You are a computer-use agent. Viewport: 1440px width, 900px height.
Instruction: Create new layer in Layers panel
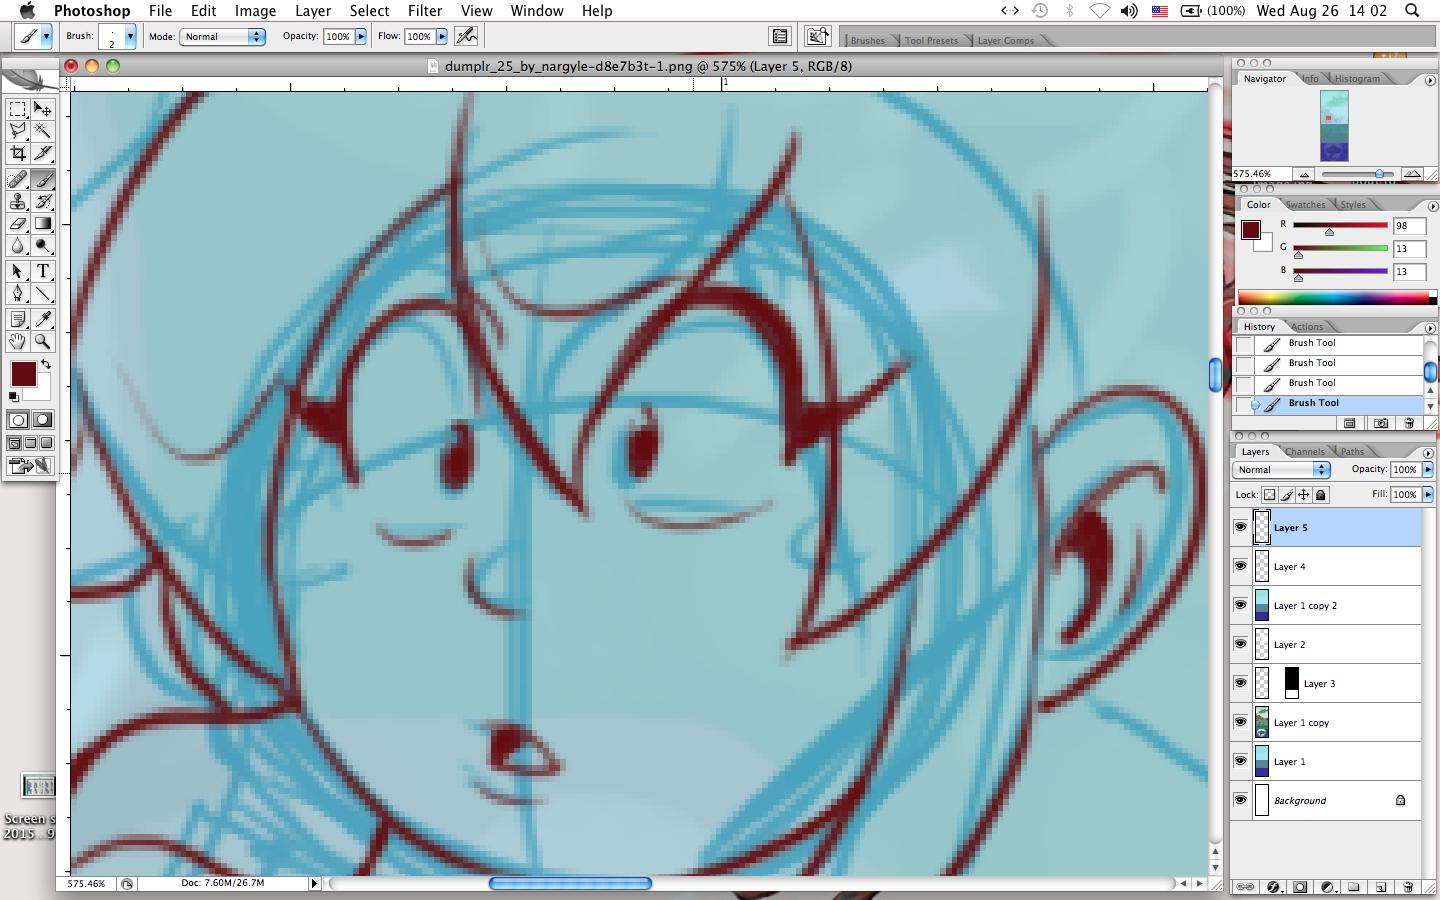[x=1381, y=887]
